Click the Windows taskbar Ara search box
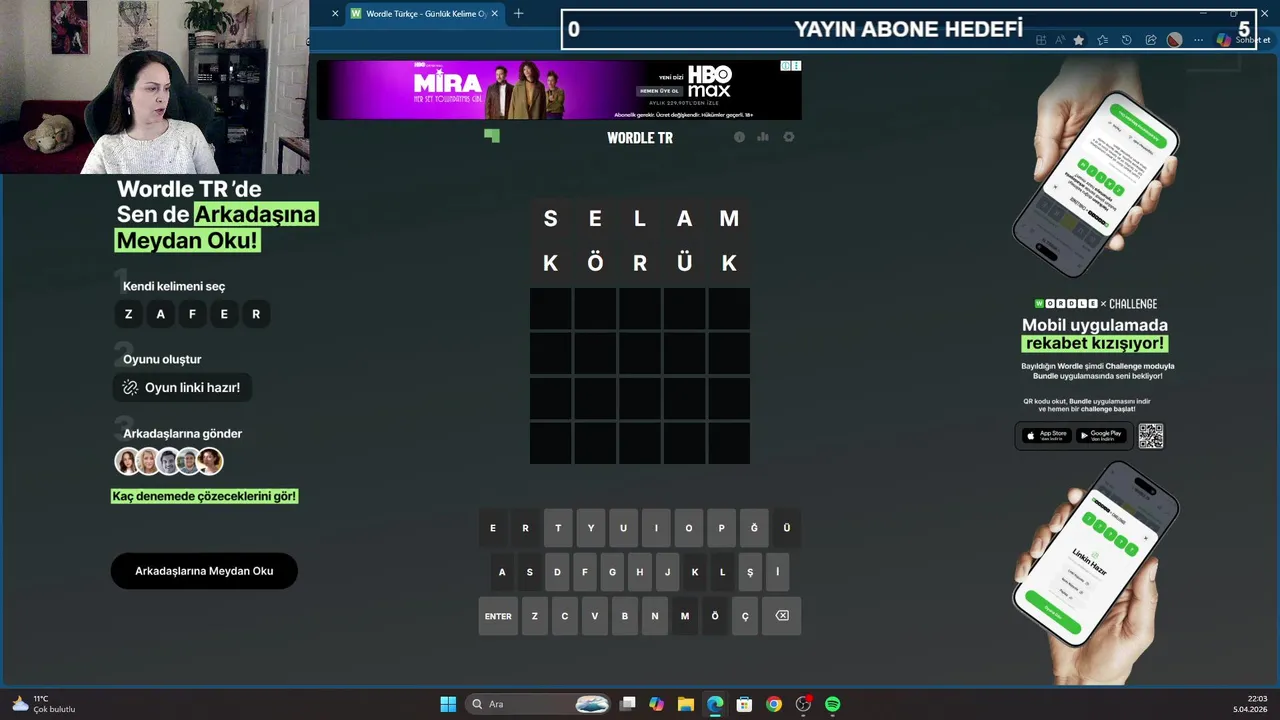1280x720 pixels. (539, 704)
